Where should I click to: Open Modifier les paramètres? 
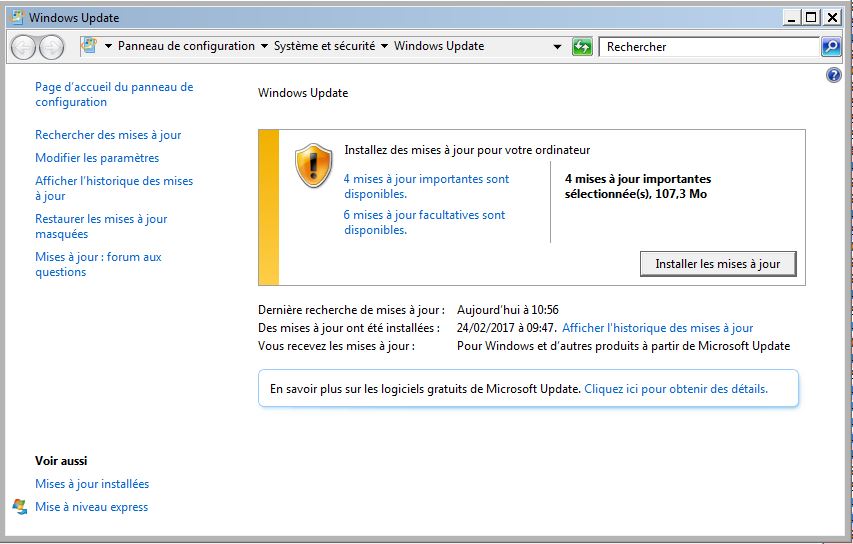97,158
